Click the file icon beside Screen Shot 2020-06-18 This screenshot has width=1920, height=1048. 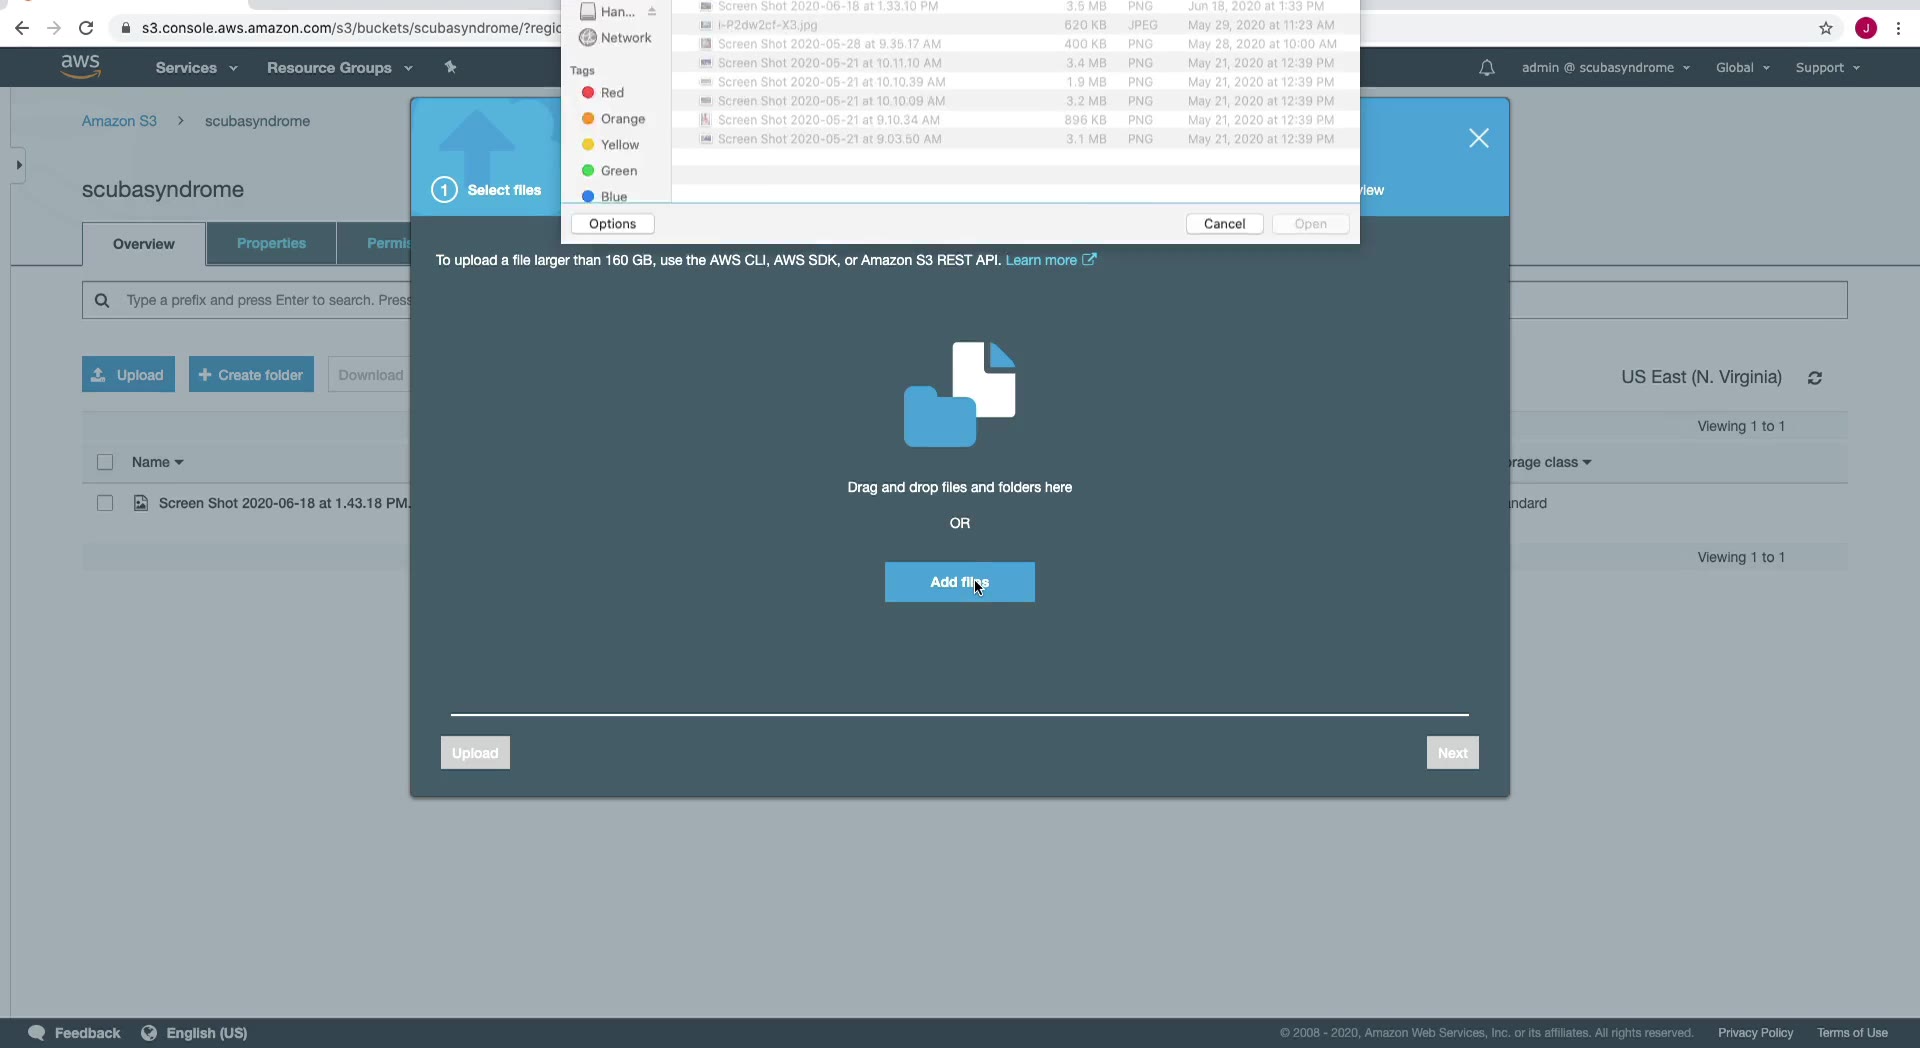pos(141,503)
